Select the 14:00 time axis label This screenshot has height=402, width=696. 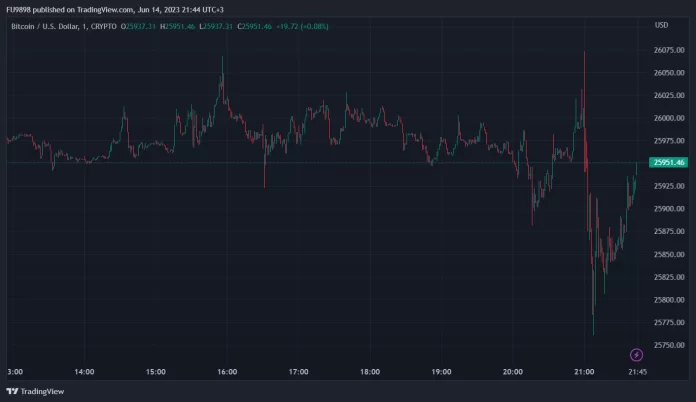coord(84,372)
